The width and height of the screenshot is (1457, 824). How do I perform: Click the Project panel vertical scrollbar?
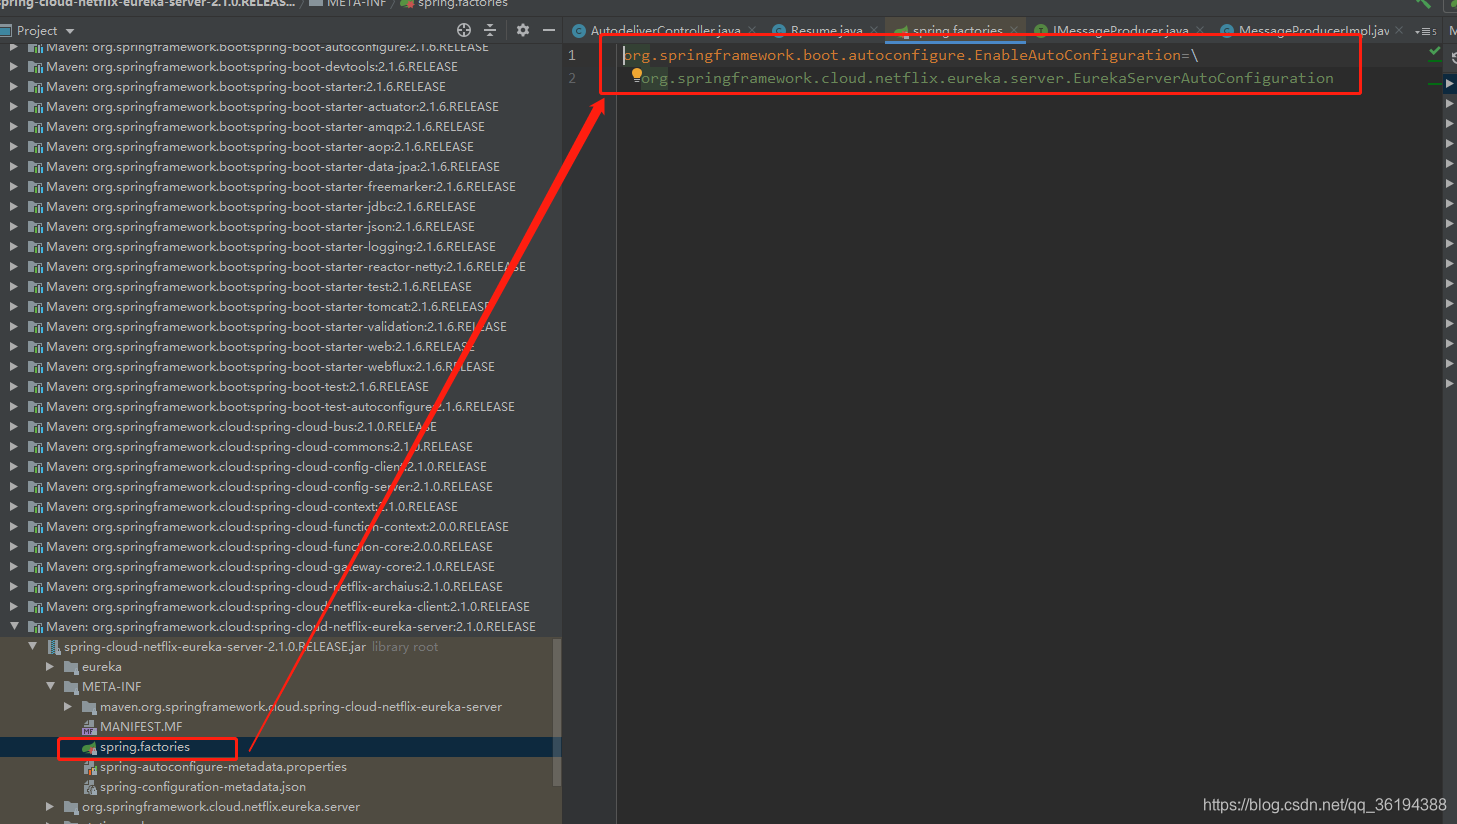coord(557,712)
